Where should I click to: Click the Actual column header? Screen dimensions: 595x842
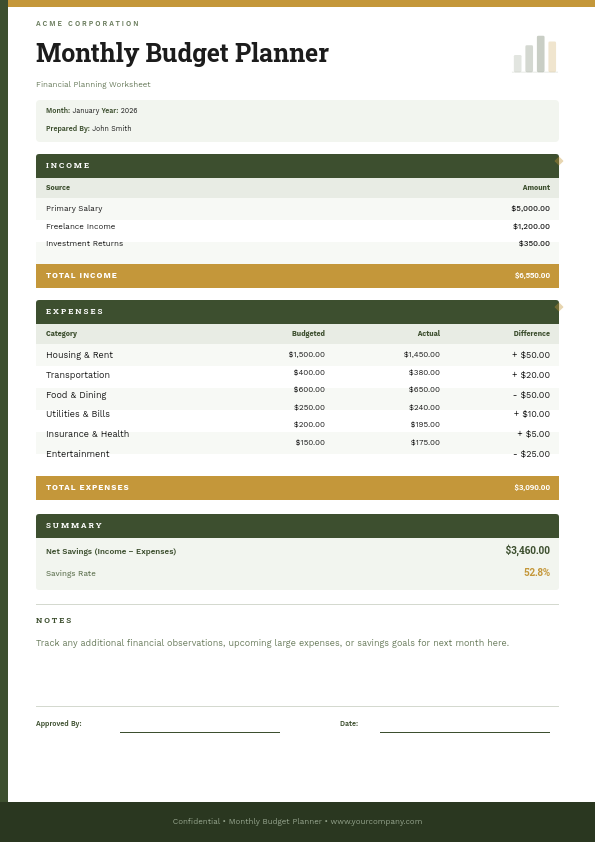pyautogui.click(x=429, y=333)
